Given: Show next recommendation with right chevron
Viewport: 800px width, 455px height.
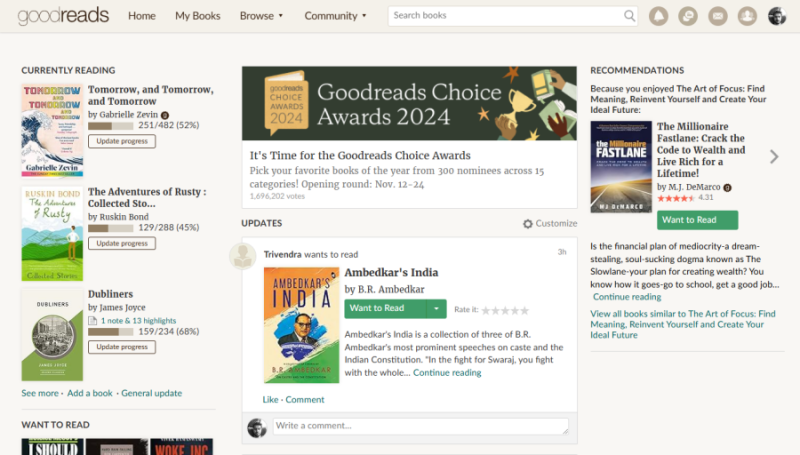Looking at the screenshot, I should point(773,156).
